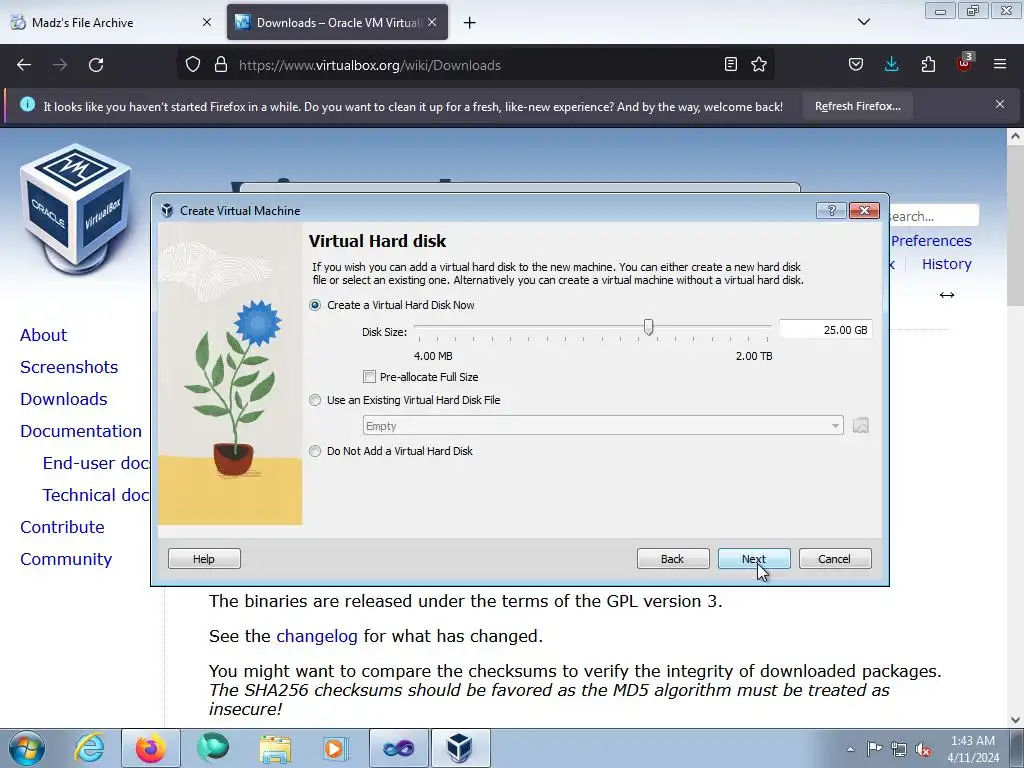Go to Downloads in website sidebar
The height and width of the screenshot is (768, 1024).
pos(64,399)
